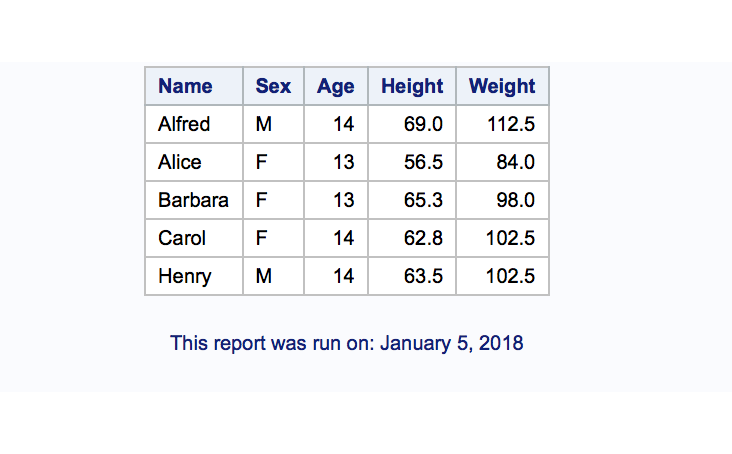This screenshot has height=454, width=732.
Task: Select the Alfred name cell
Action: (194, 124)
